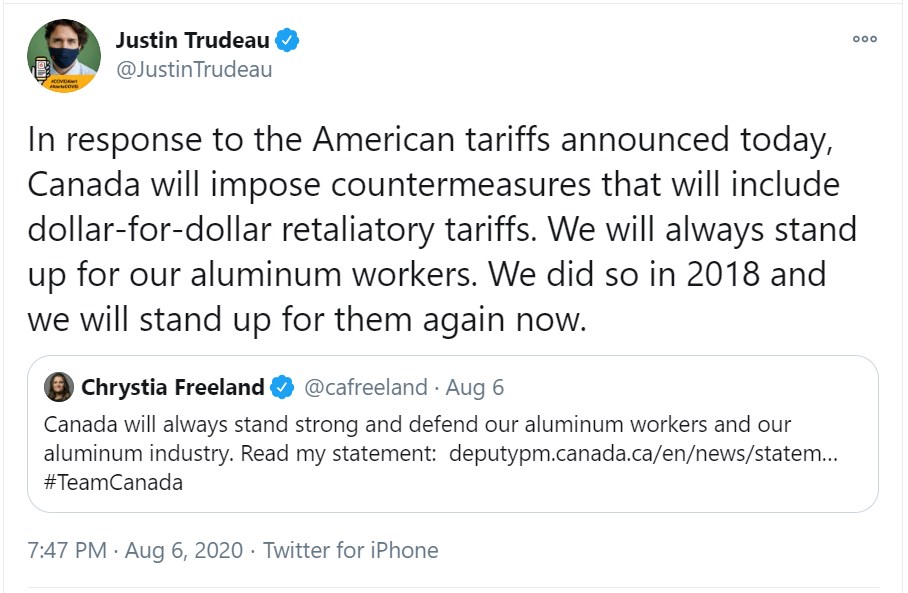Click the Twitter for iPhone source label
This screenshot has height=593, width=908.
pyautogui.click(x=350, y=550)
